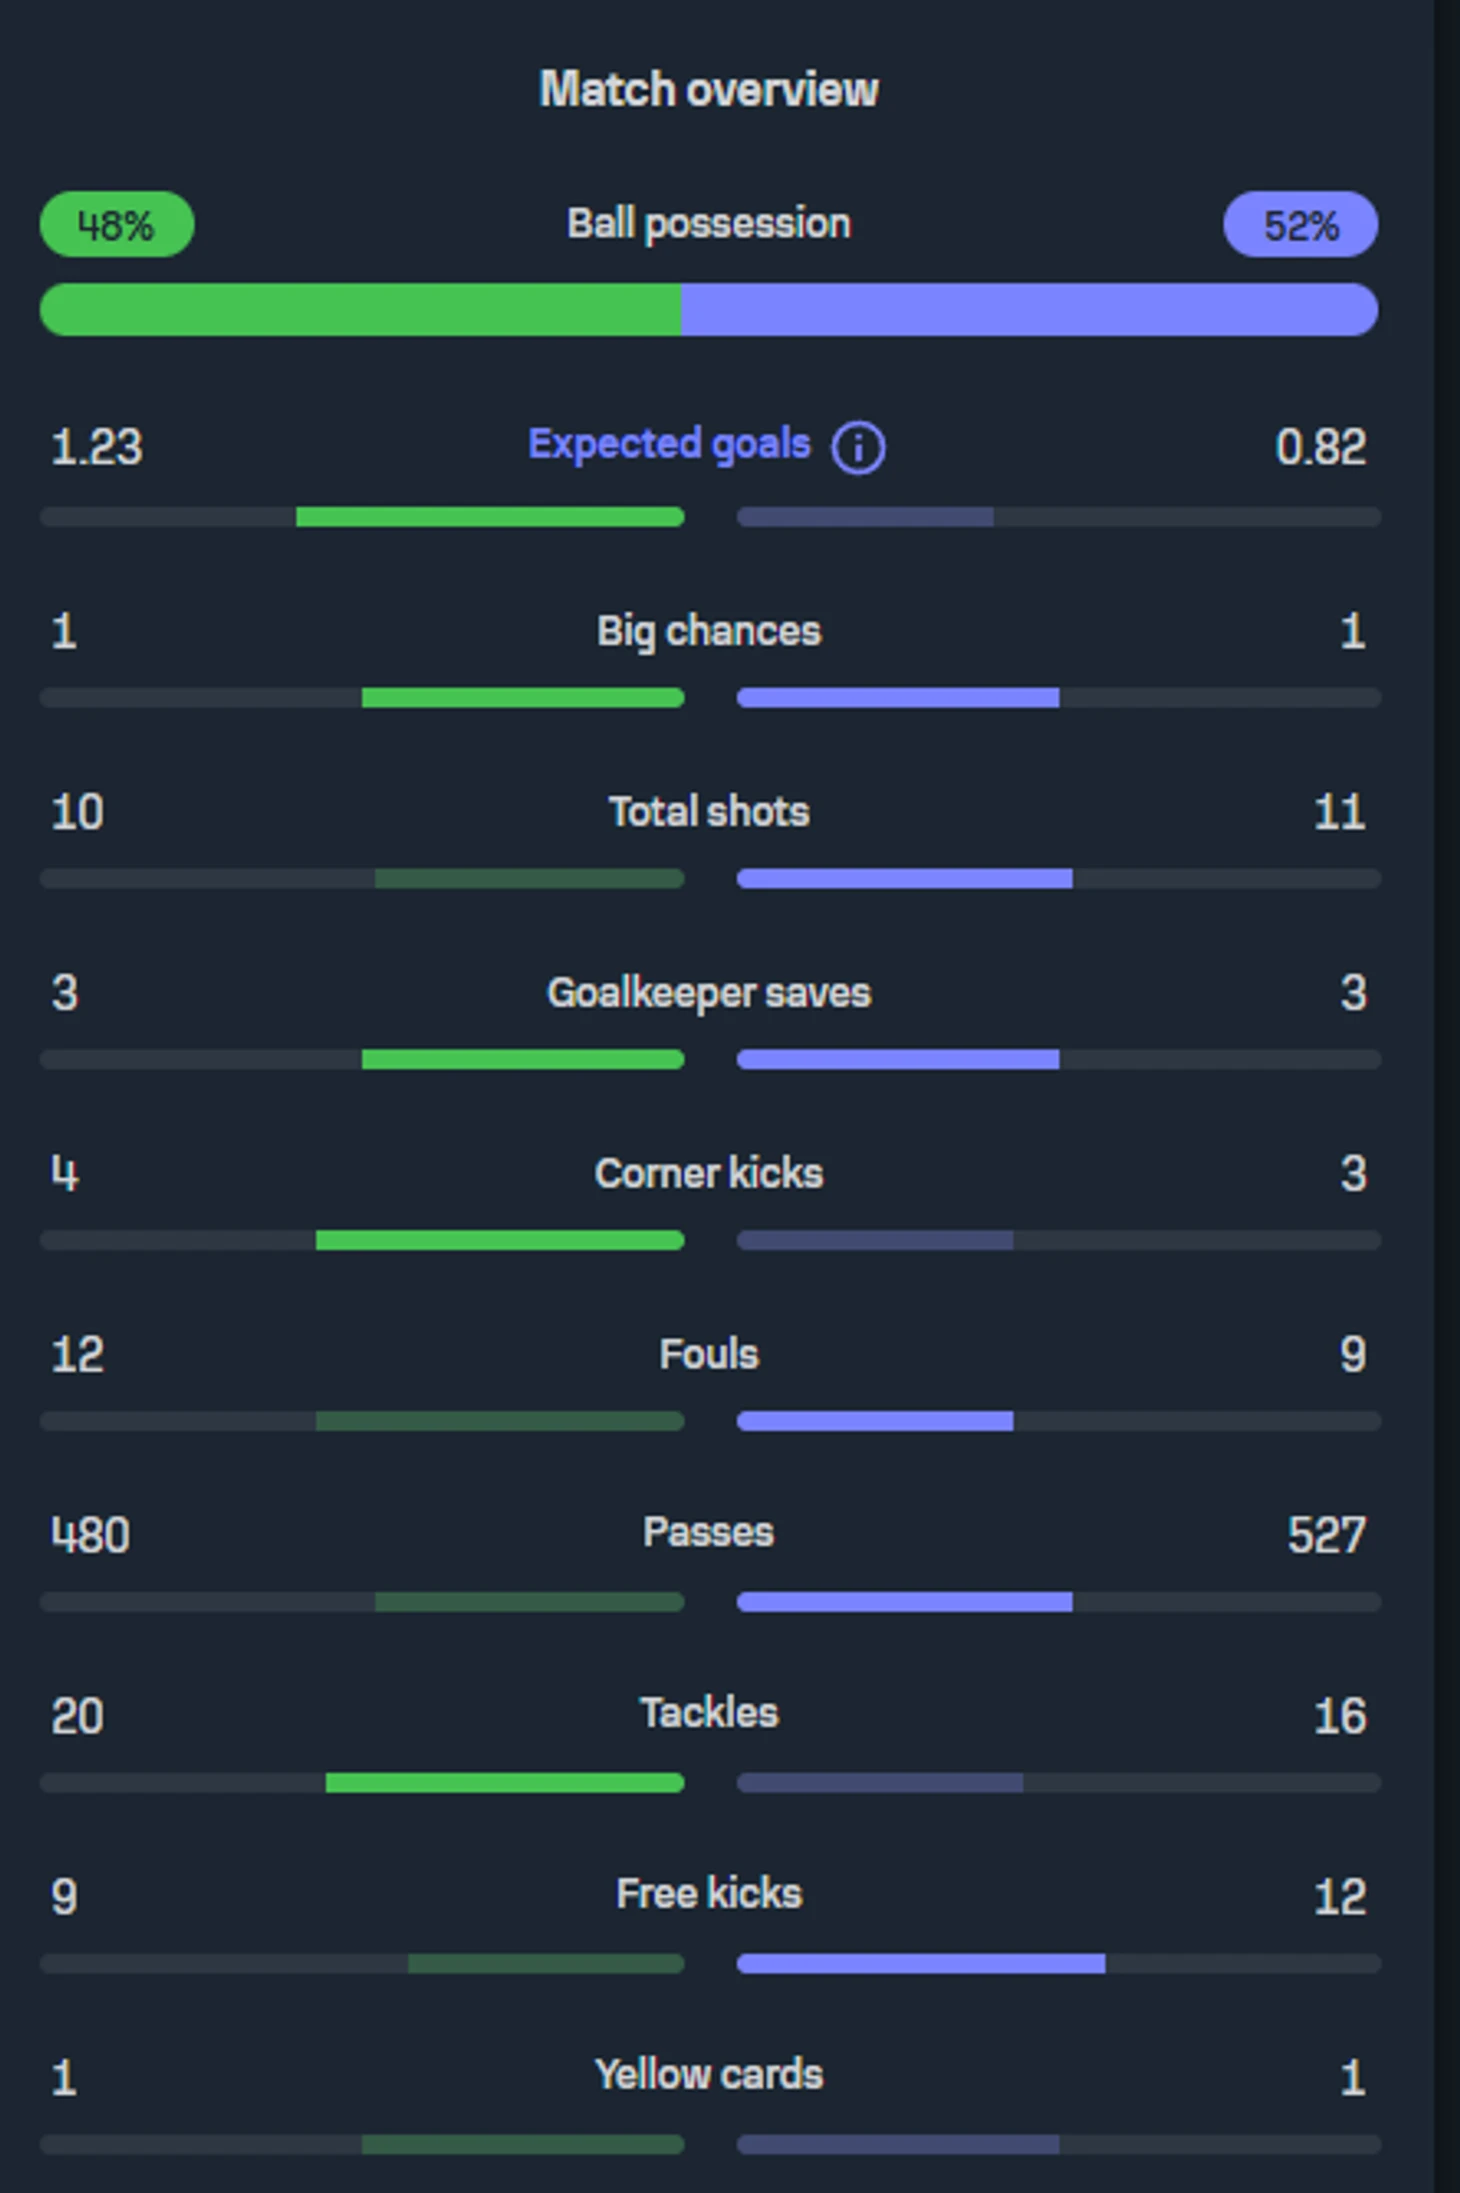The width and height of the screenshot is (1460, 2193).
Task: Click the Free kicks label
Action: click(709, 1894)
